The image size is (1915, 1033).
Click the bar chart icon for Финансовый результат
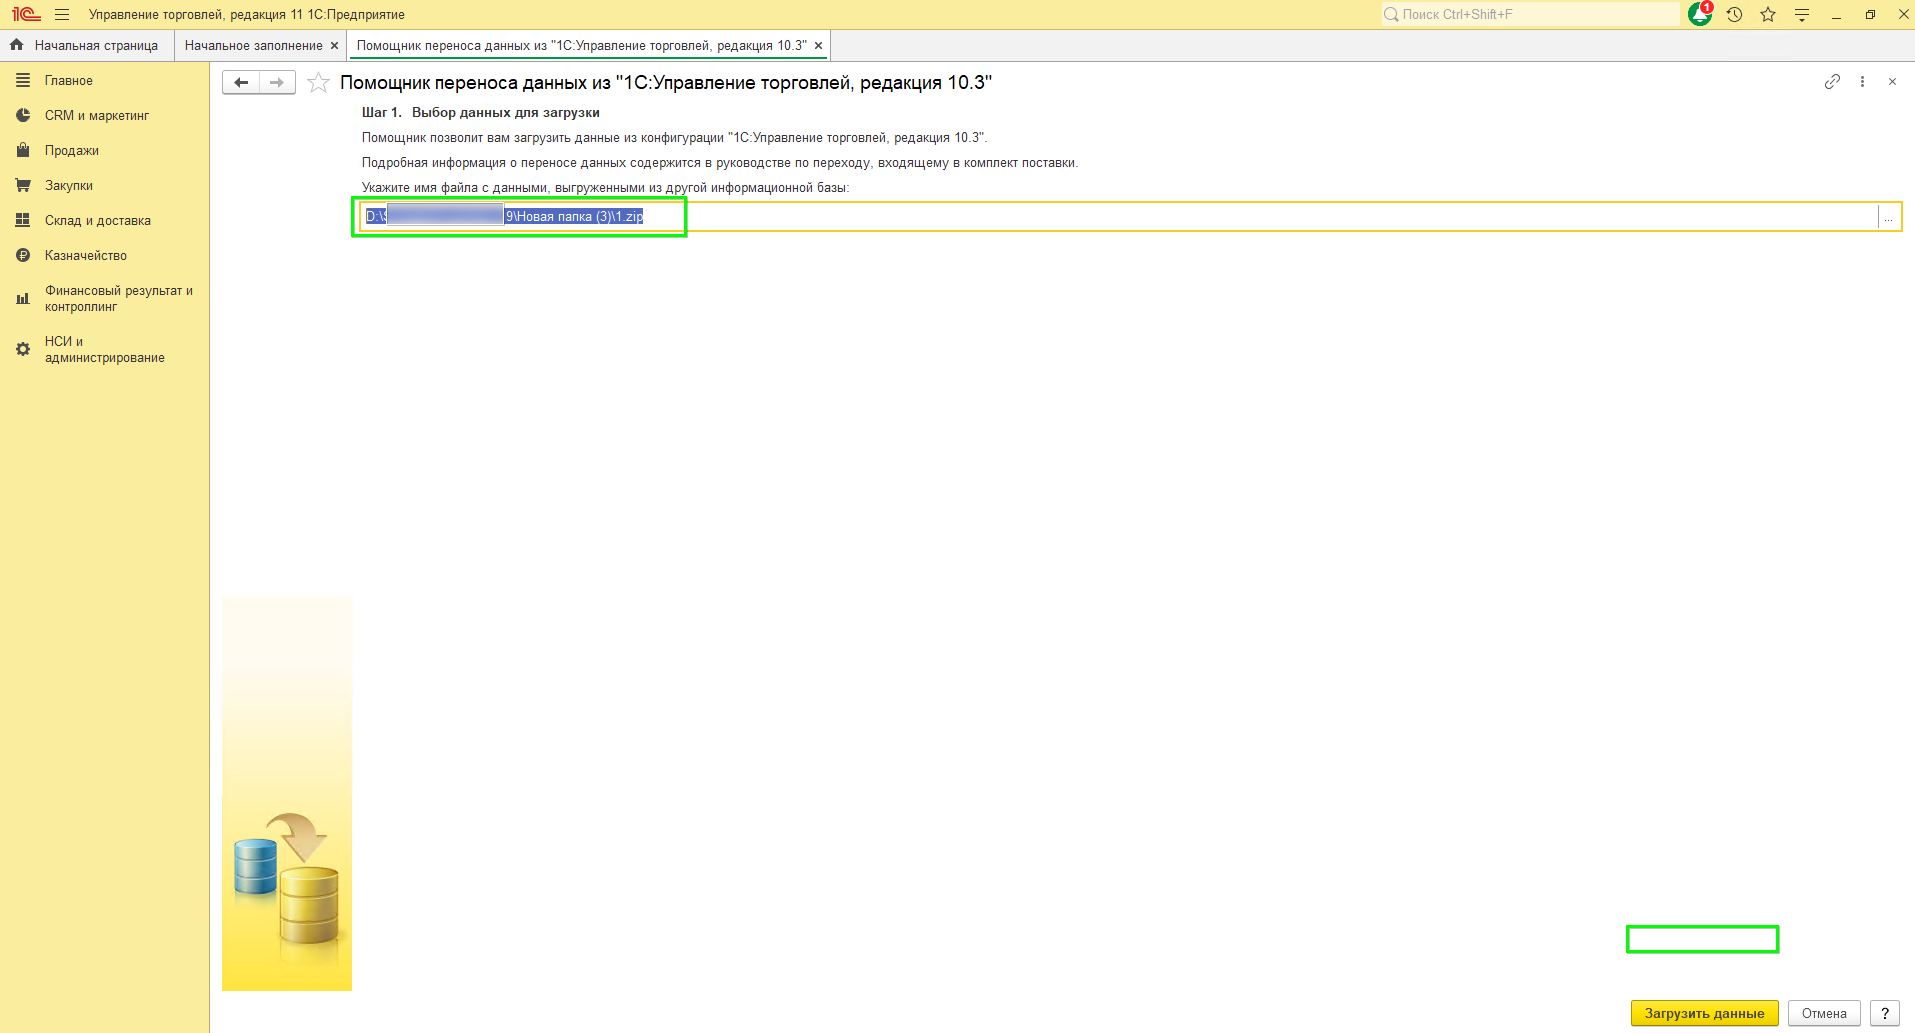click(x=23, y=298)
